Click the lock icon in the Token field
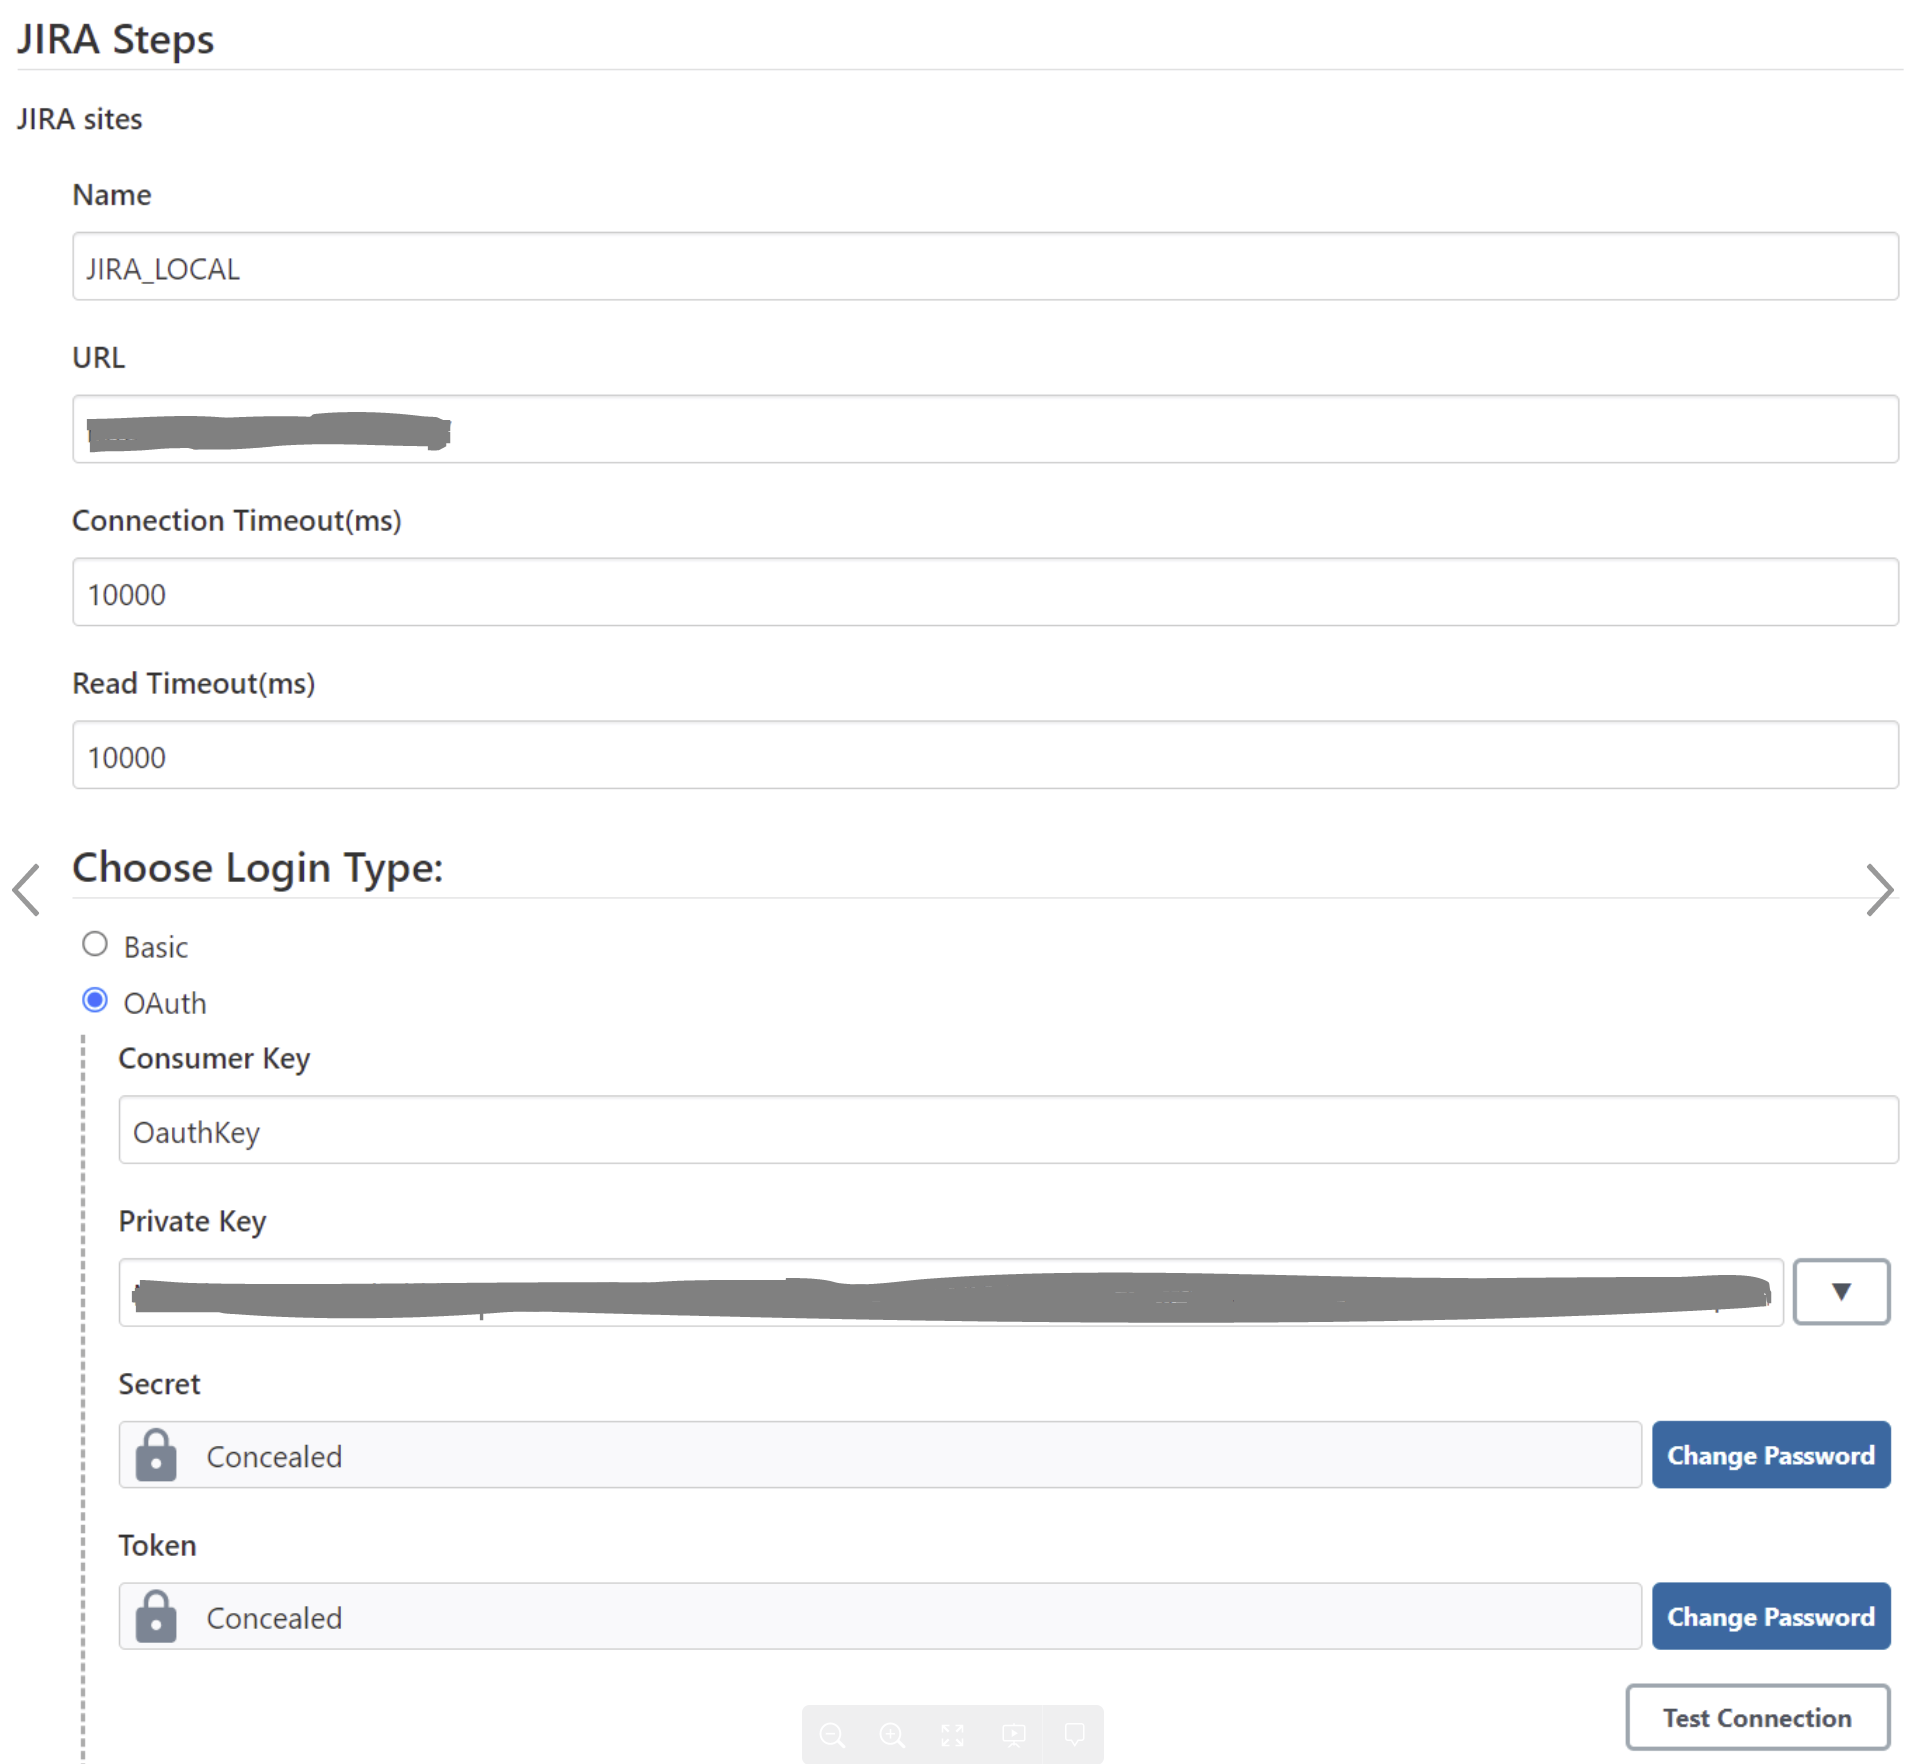1910x1764 pixels. click(x=156, y=1616)
